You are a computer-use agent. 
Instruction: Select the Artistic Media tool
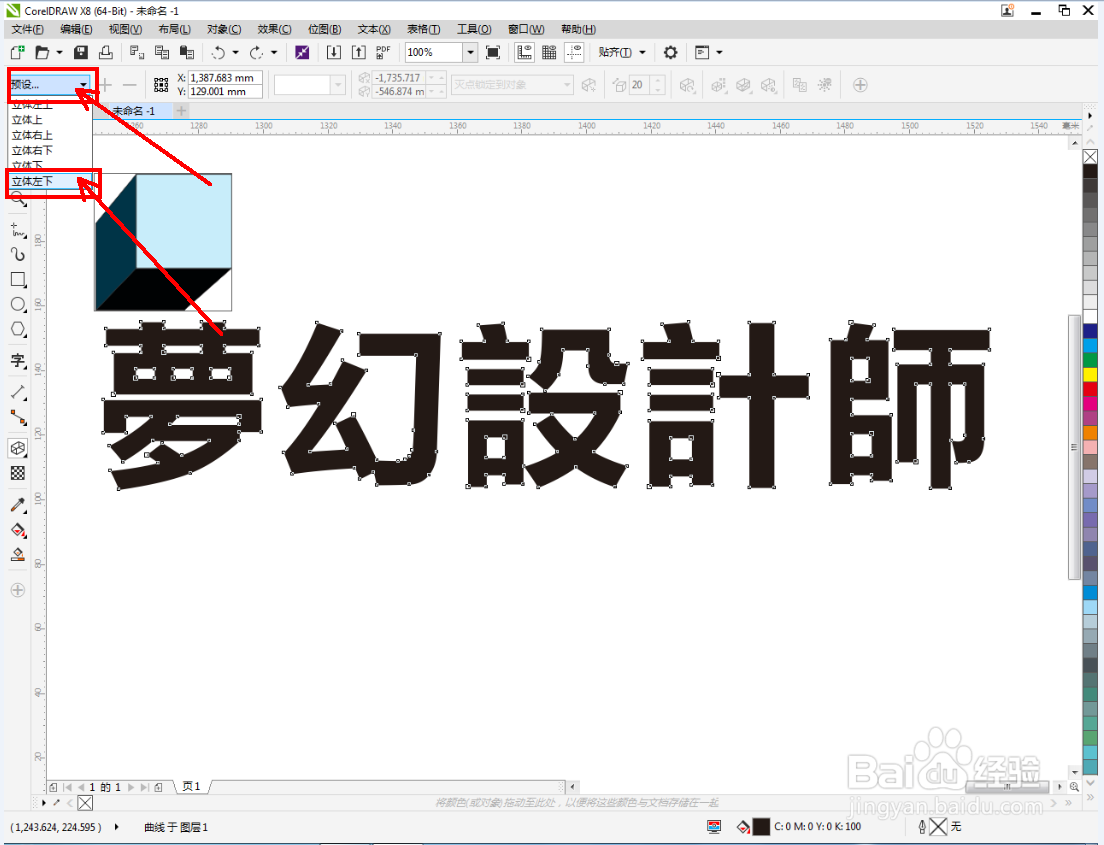(18, 254)
